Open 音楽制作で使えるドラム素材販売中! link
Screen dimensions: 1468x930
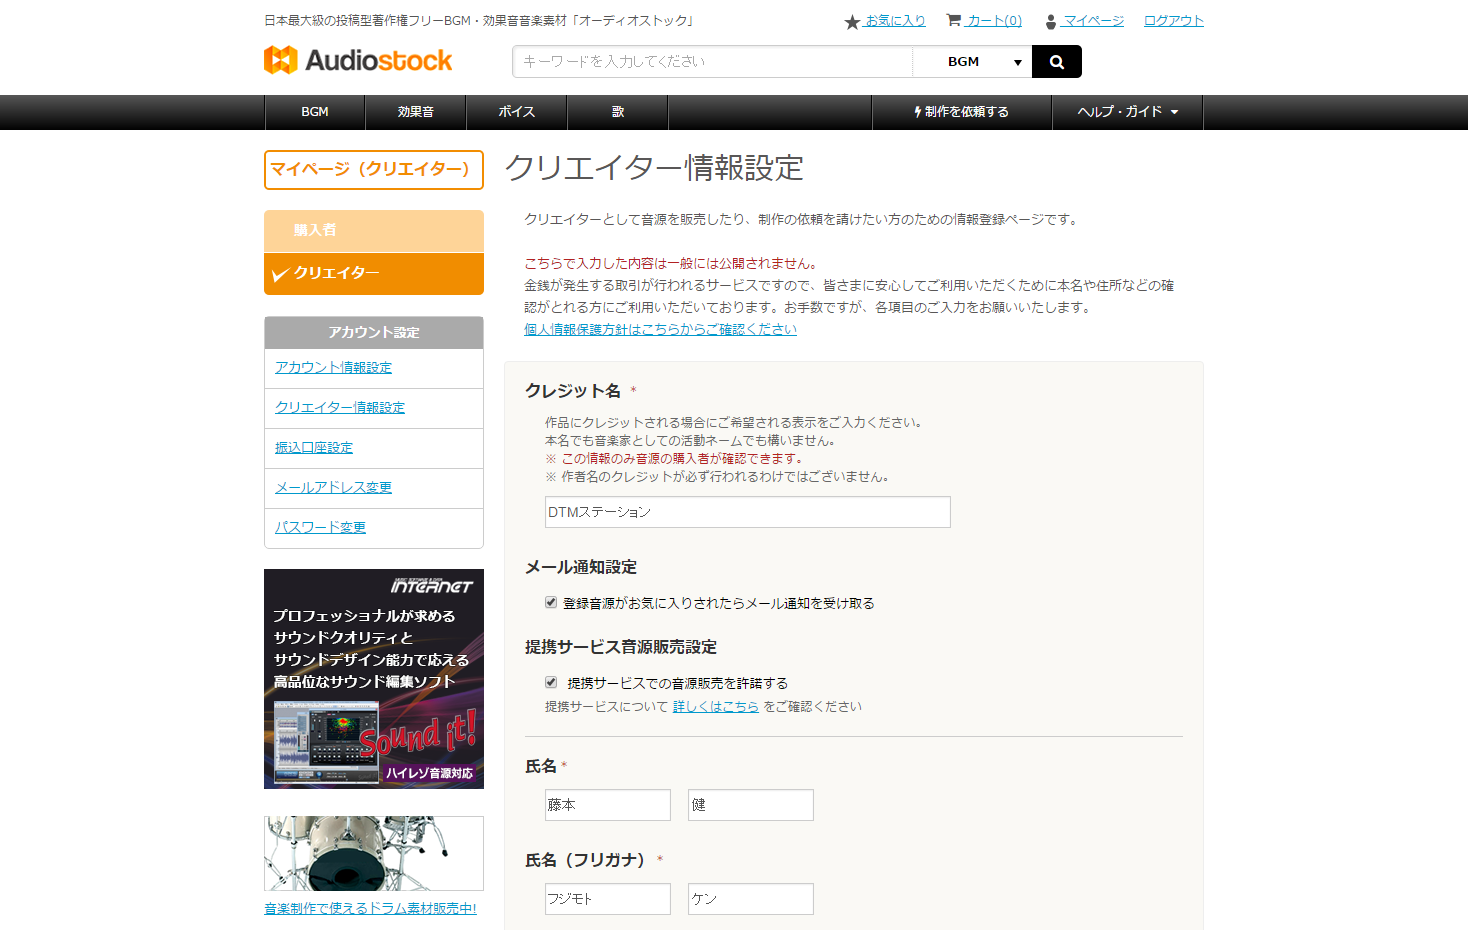pyautogui.click(x=370, y=908)
